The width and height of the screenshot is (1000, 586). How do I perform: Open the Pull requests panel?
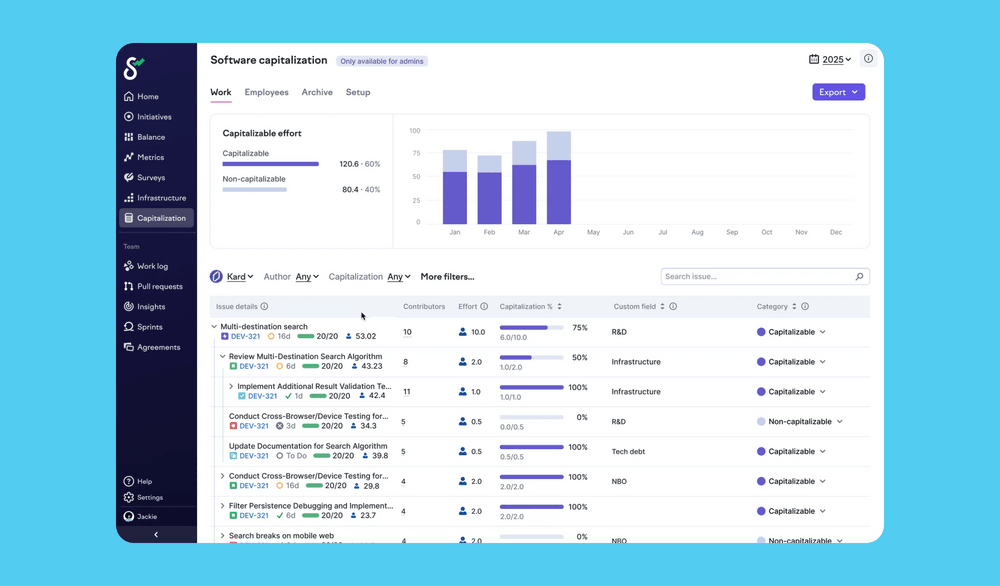tap(158, 286)
